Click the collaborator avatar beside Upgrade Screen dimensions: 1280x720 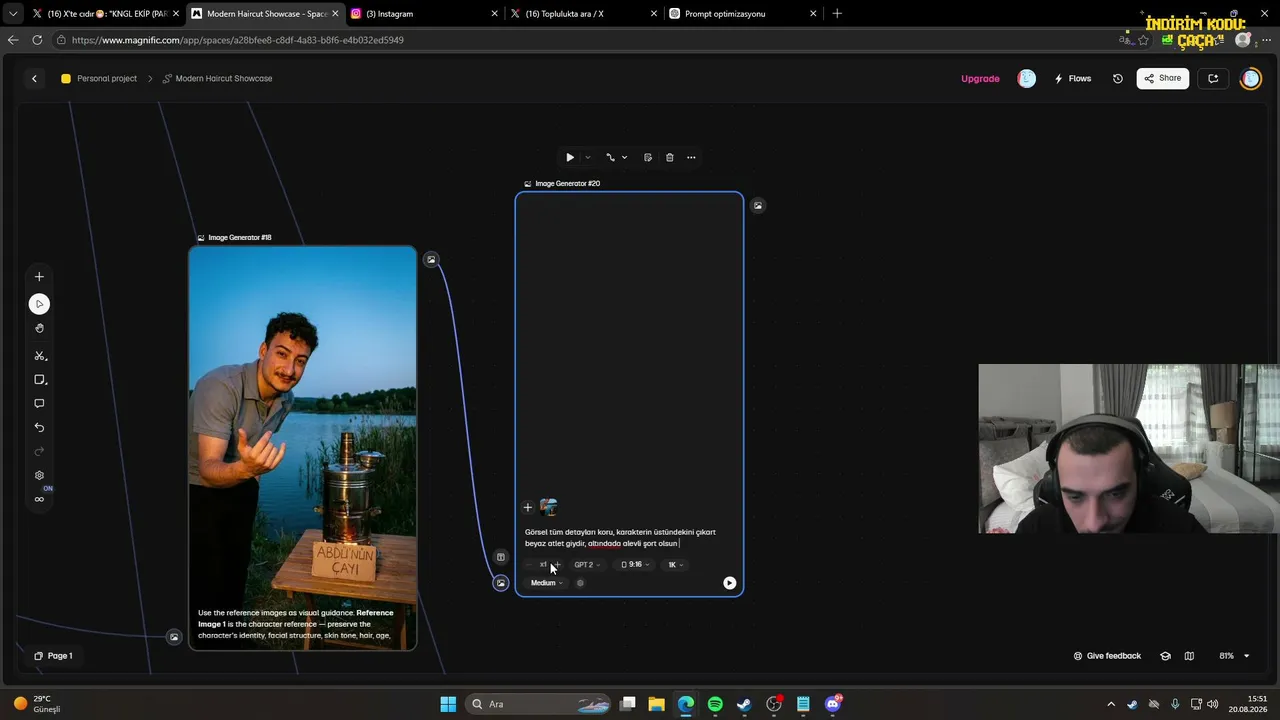coord(1027,79)
